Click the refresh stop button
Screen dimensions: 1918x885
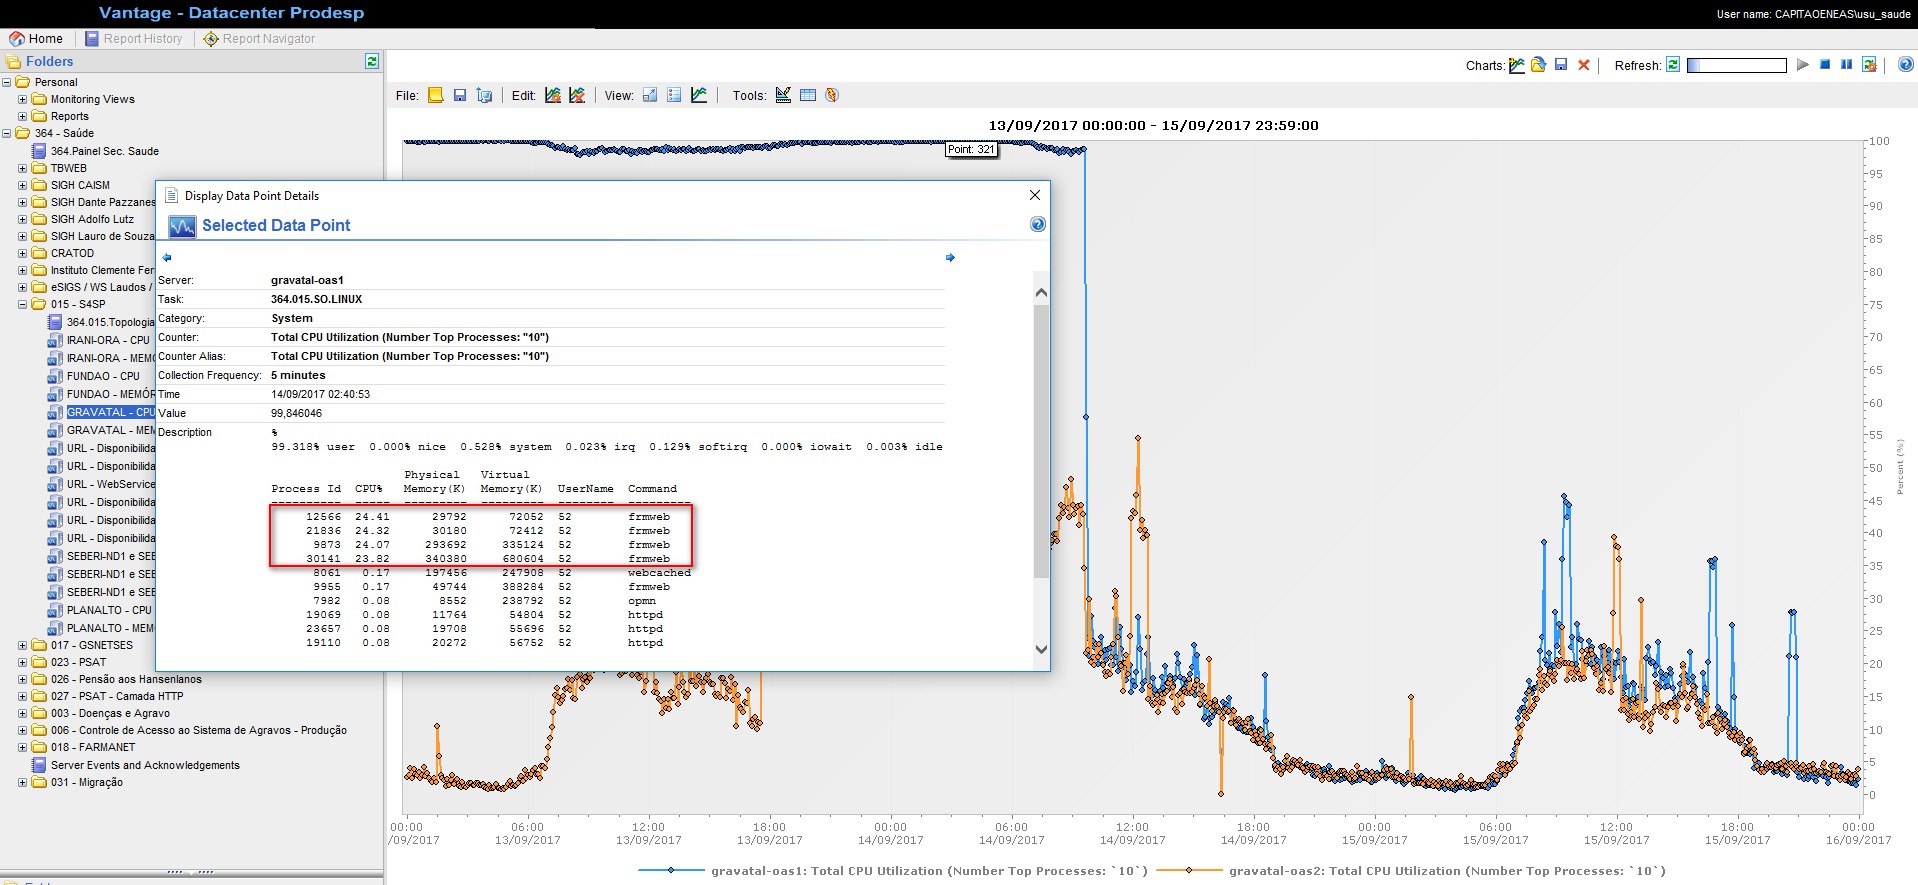pos(1825,65)
